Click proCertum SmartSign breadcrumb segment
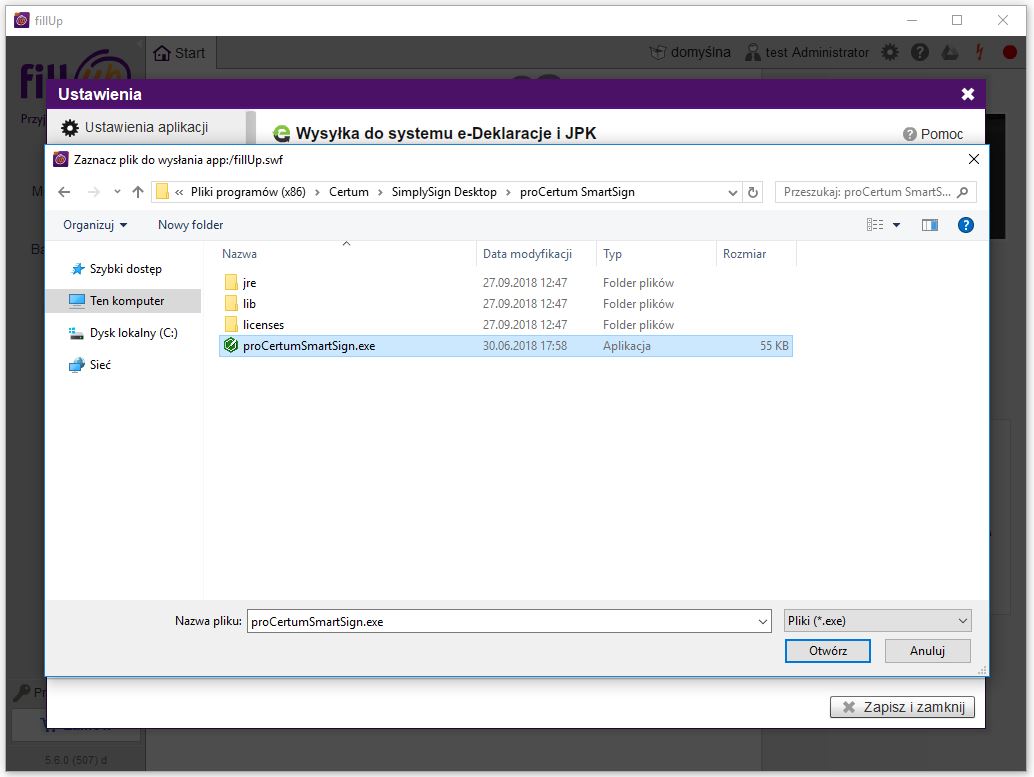This screenshot has width=1034, height=777. point(577,192)
